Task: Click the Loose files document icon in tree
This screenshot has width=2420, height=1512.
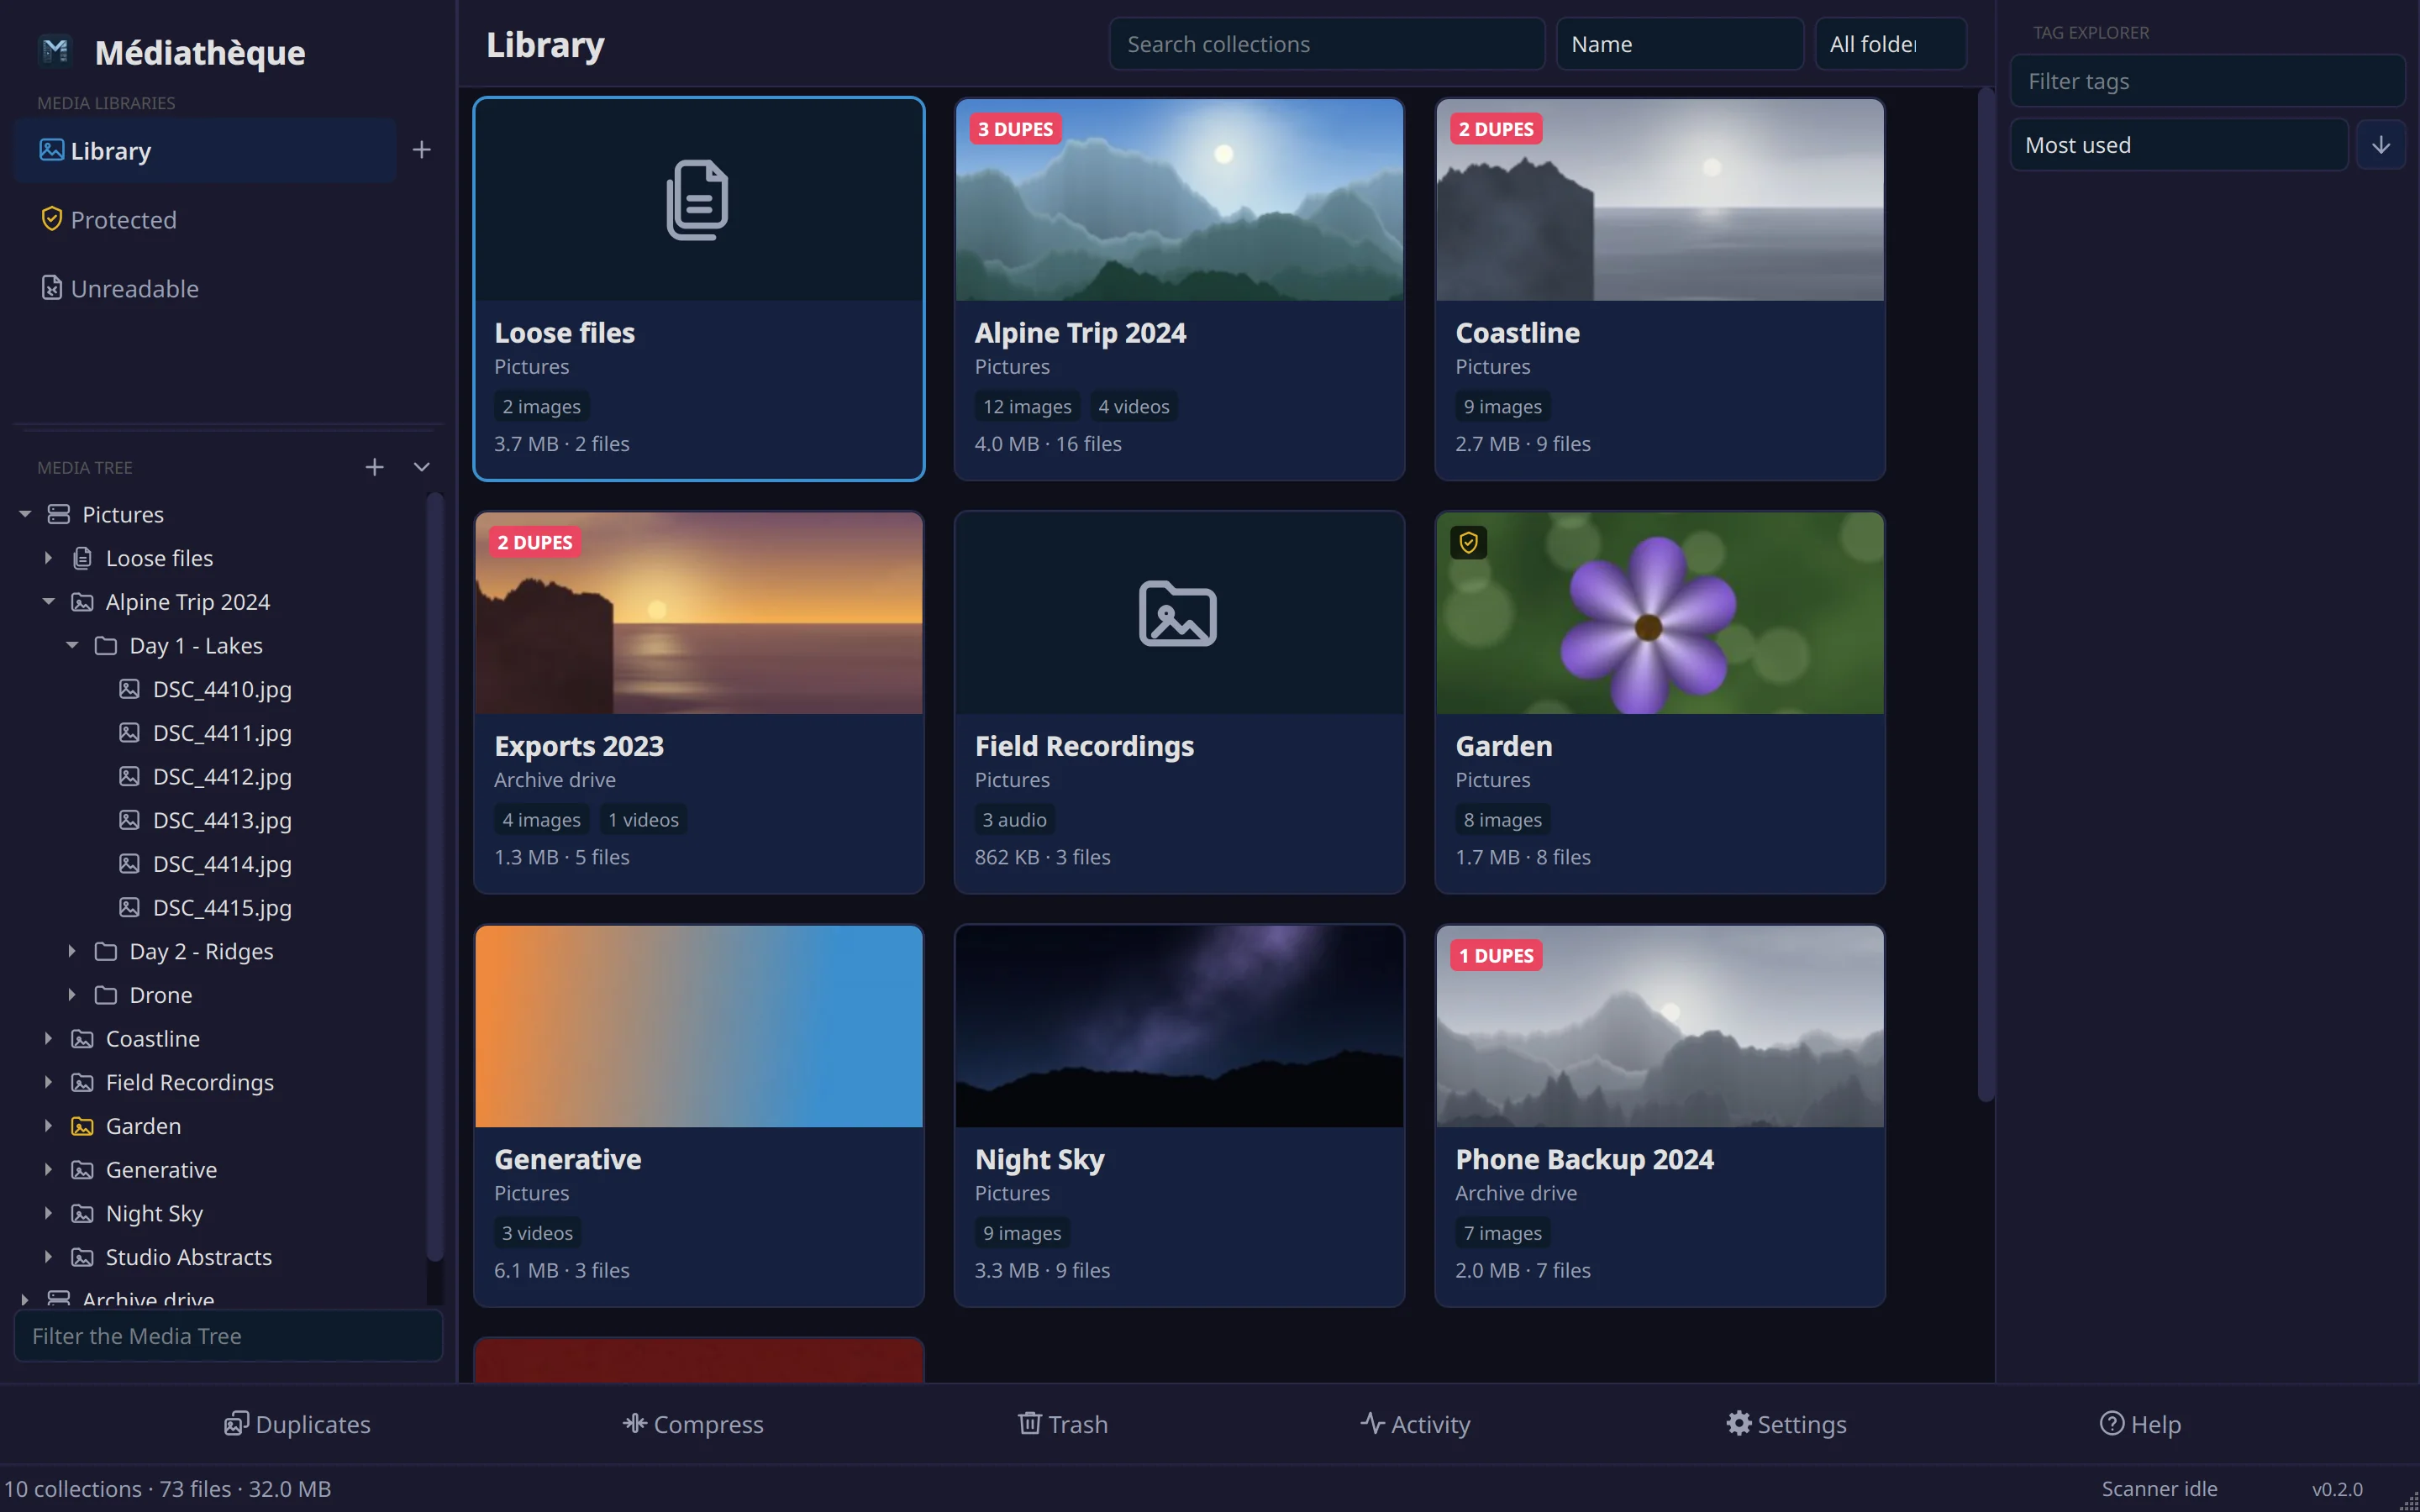Action: pos(83,558)
